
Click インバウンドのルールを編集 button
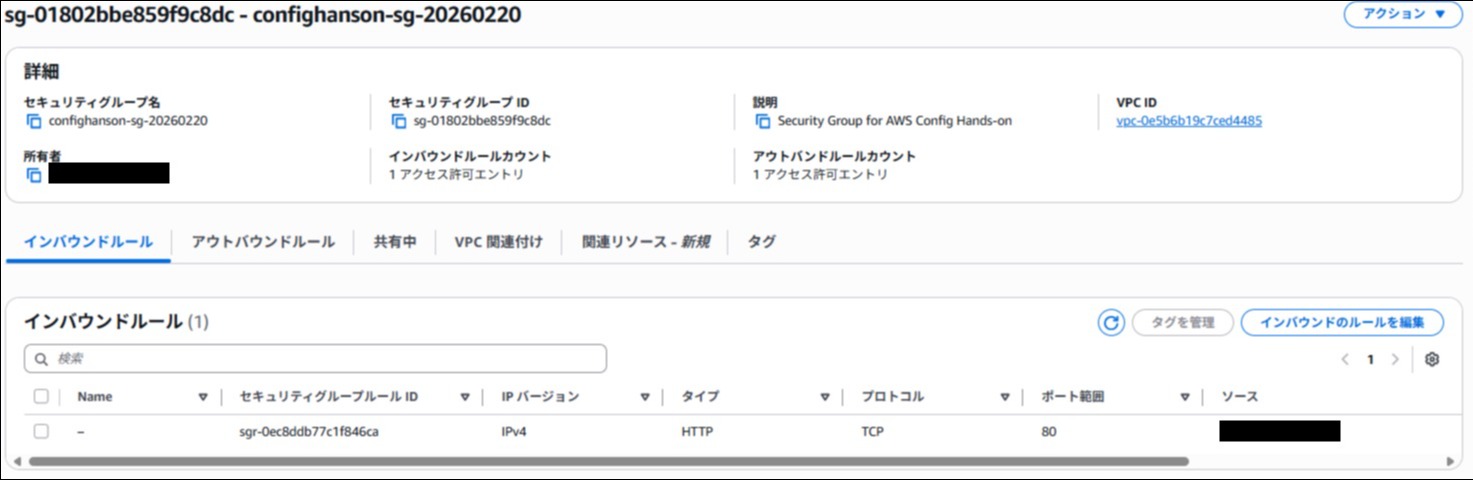(1342, 322)
